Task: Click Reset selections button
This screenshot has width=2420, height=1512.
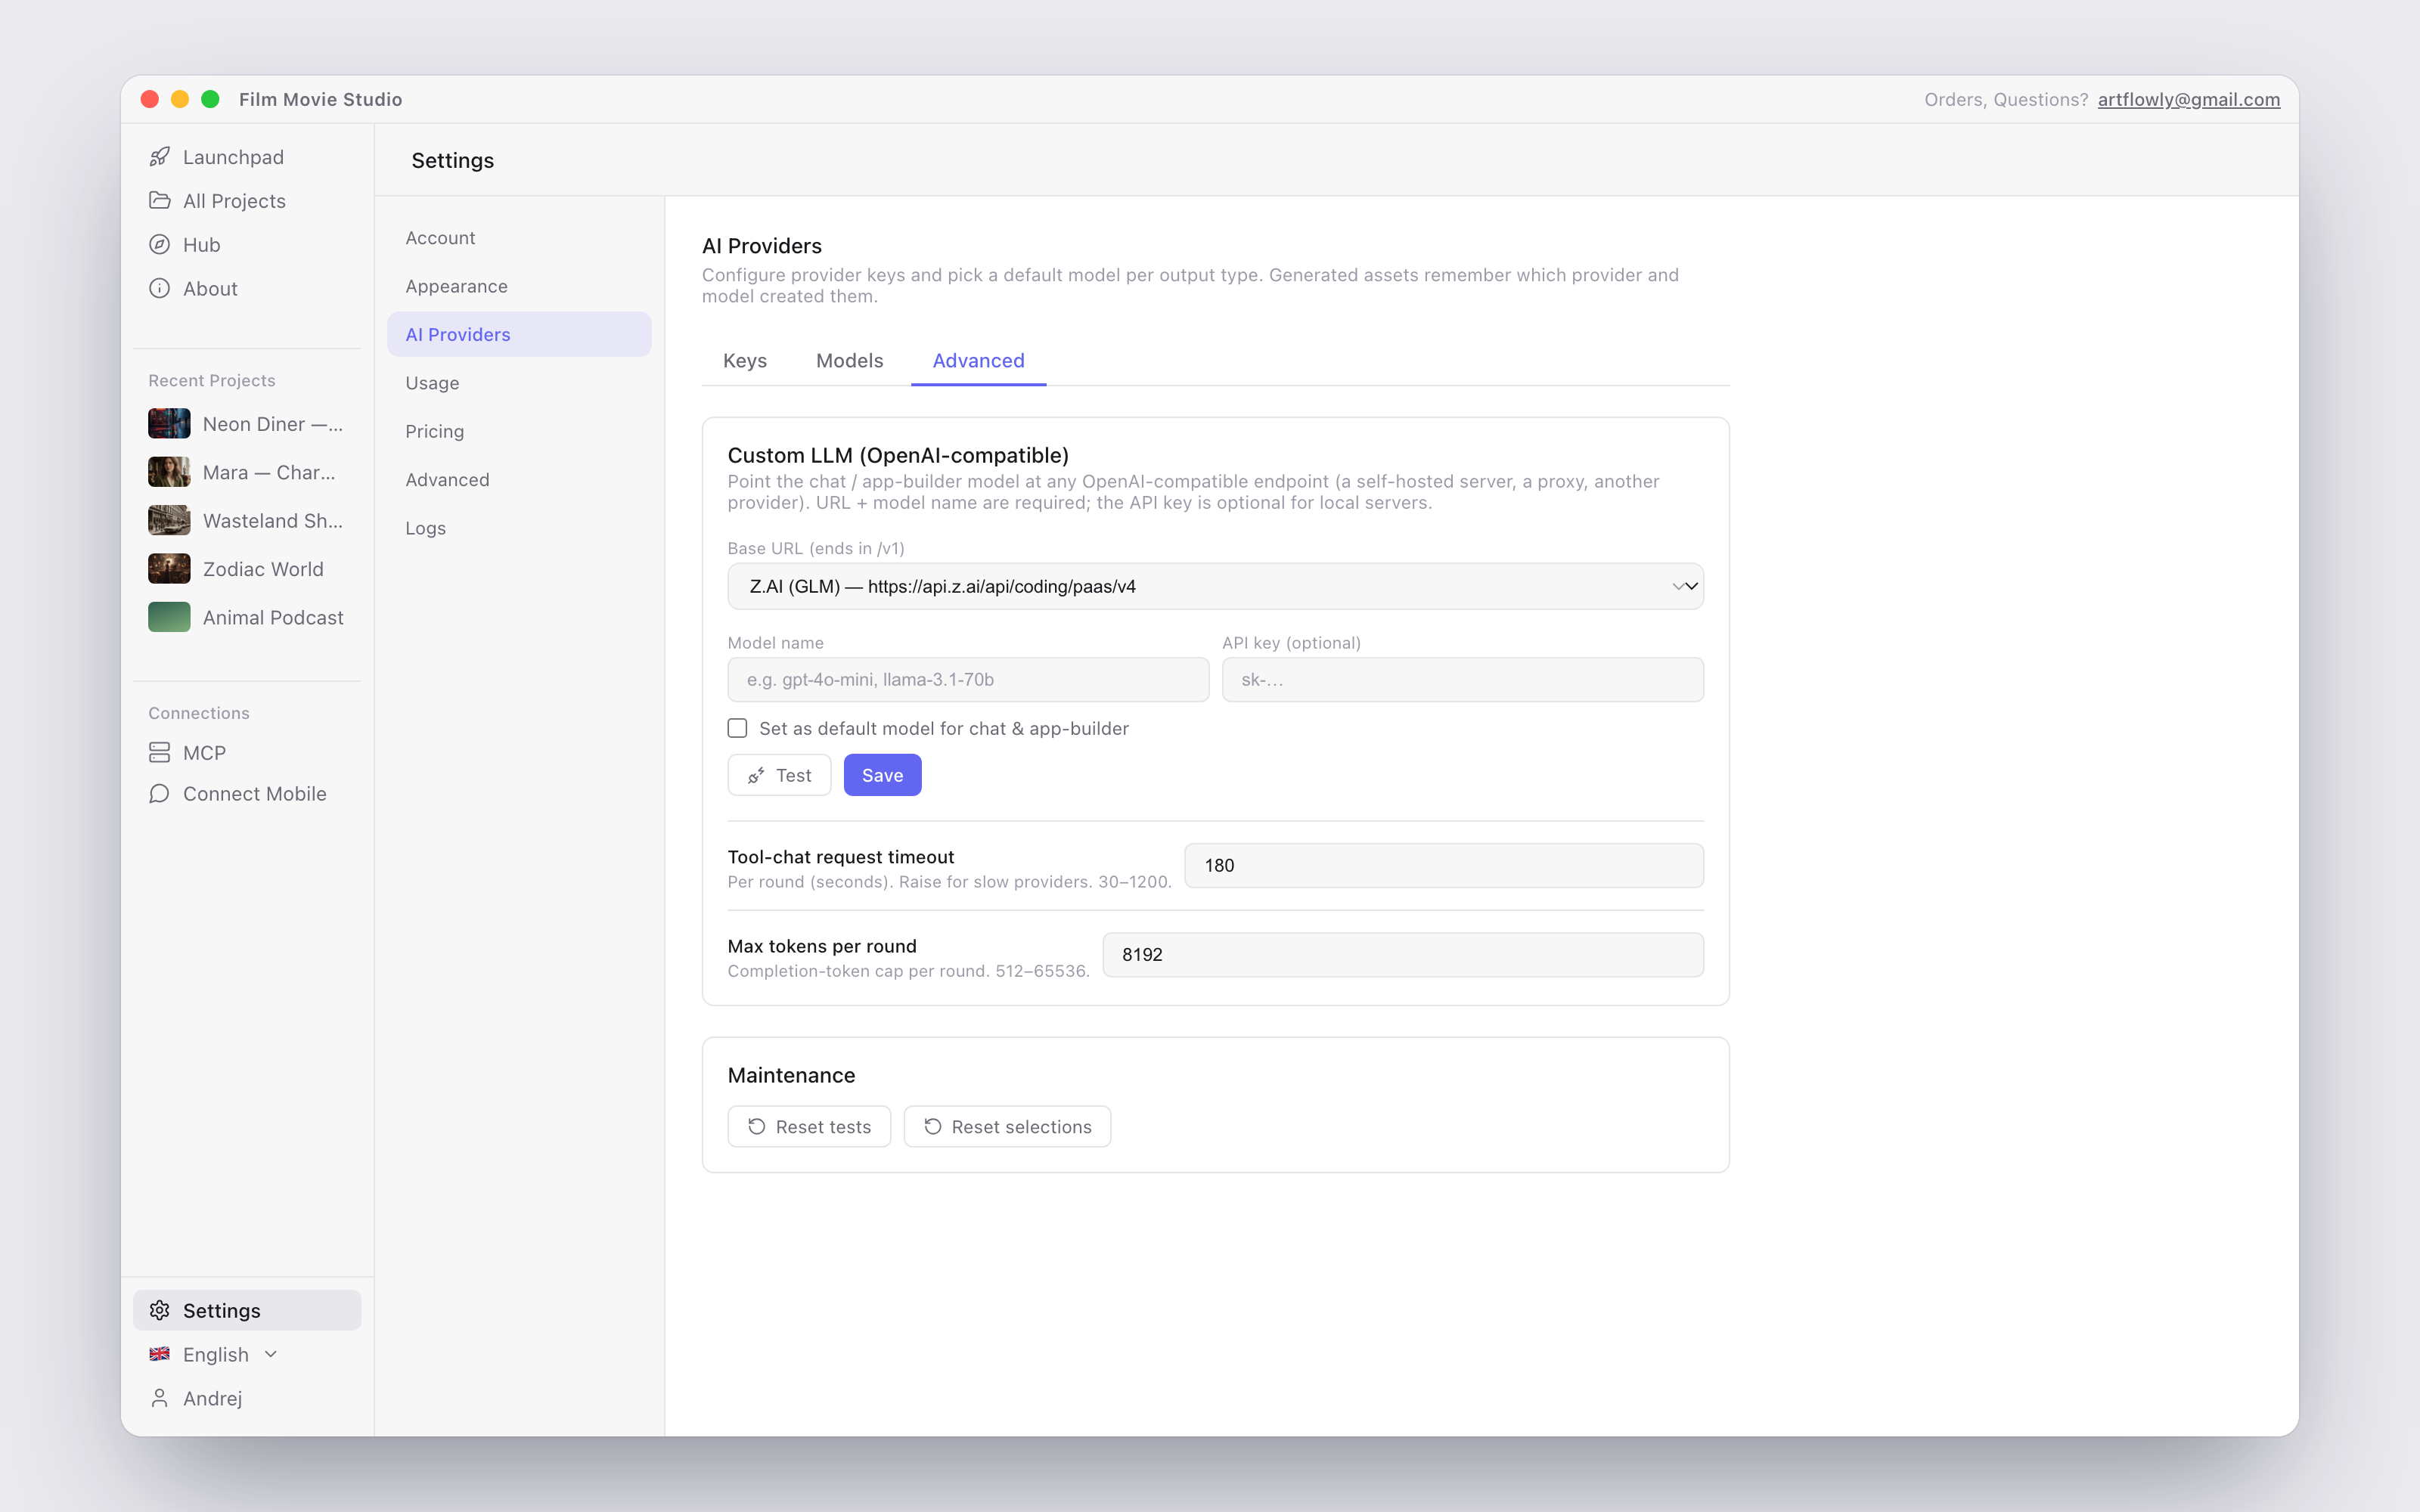Action: coord(1007,1126)
